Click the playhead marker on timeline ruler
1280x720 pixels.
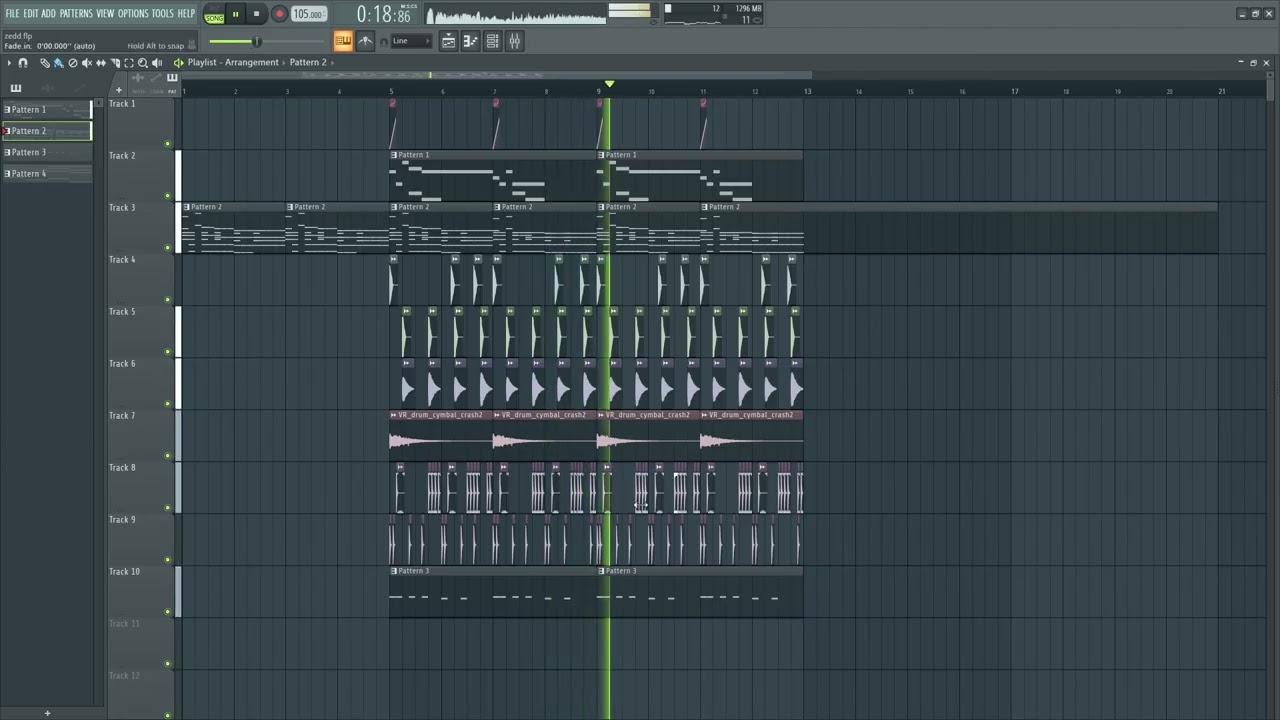pyautogui.click(x=609, y=84)
